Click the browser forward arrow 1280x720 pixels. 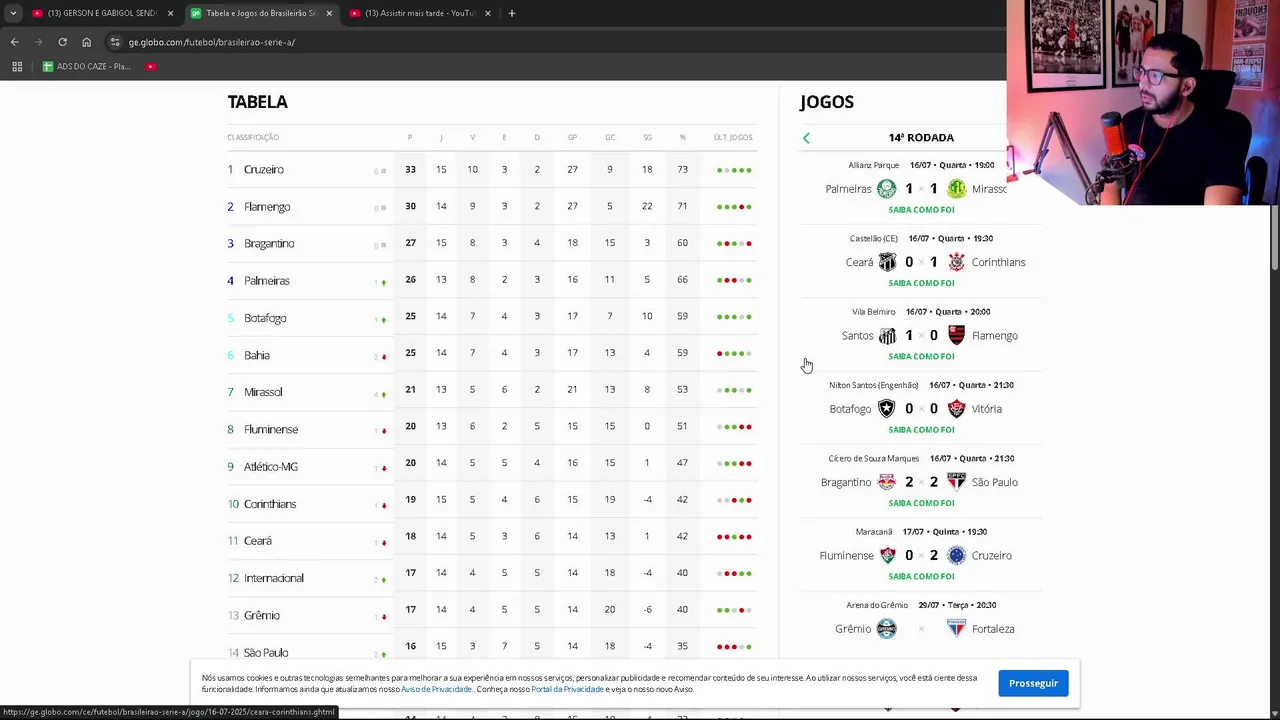[x=38, y=42]
